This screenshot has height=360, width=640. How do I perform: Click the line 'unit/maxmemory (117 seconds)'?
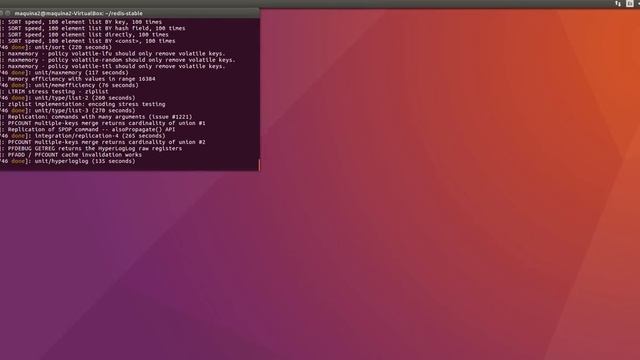(x=64, y=73)
